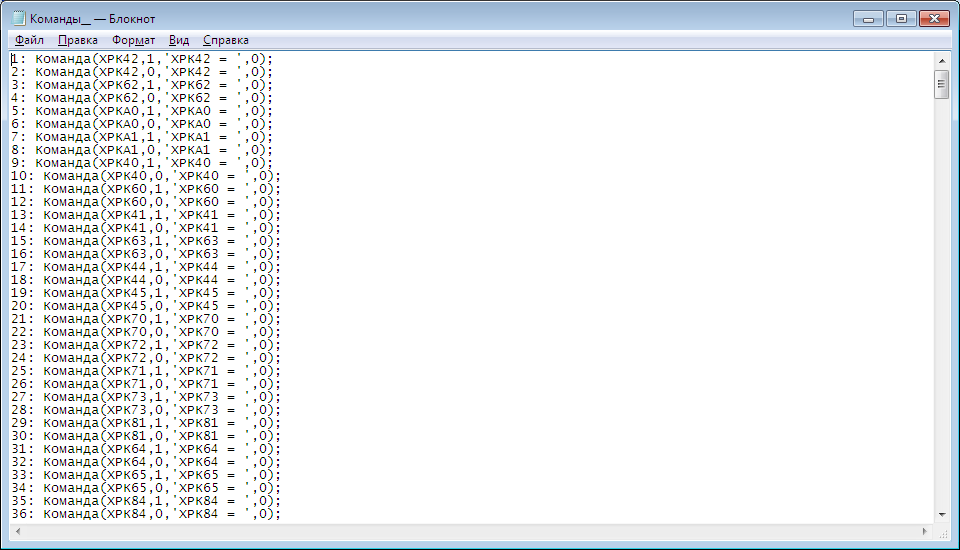This screenshot has width=960, height=550.
Task: Click line 35: Команда(ХРК84,1,'ХРК84 = ',0);
Action: (146, 501)
